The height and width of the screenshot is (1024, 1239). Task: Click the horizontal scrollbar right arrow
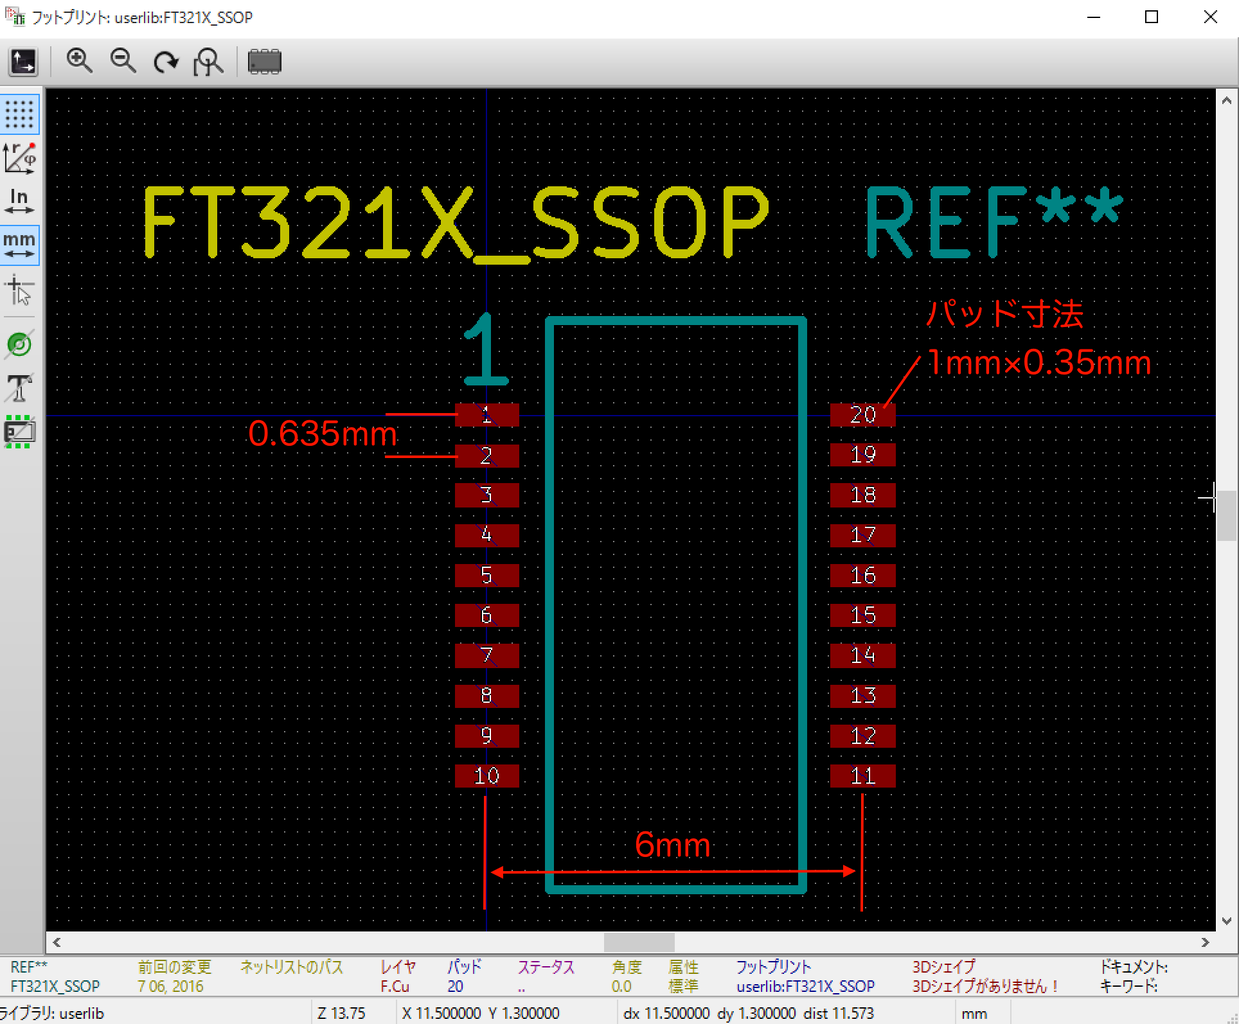click(x=1205, y=942)
